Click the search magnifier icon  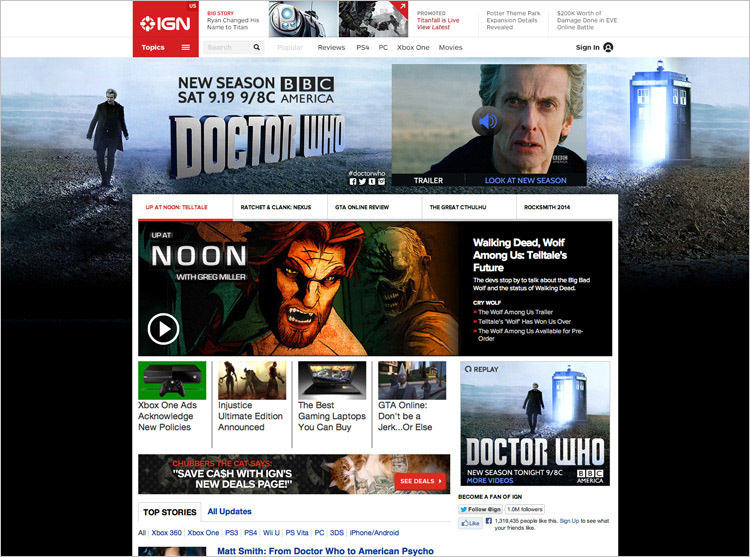(257, 47)
